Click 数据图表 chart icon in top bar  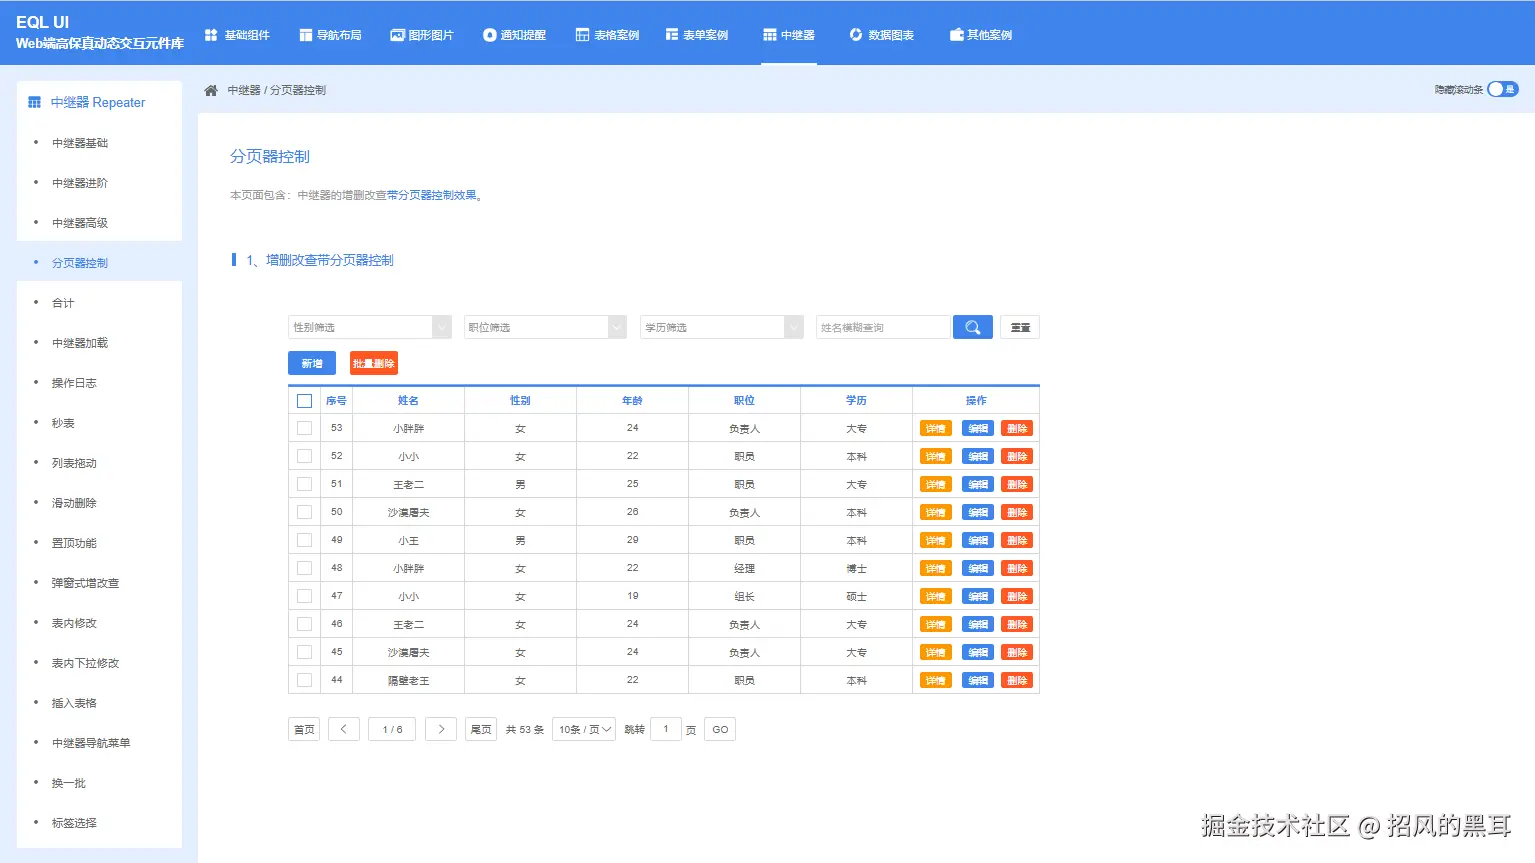tap(856, 35)
